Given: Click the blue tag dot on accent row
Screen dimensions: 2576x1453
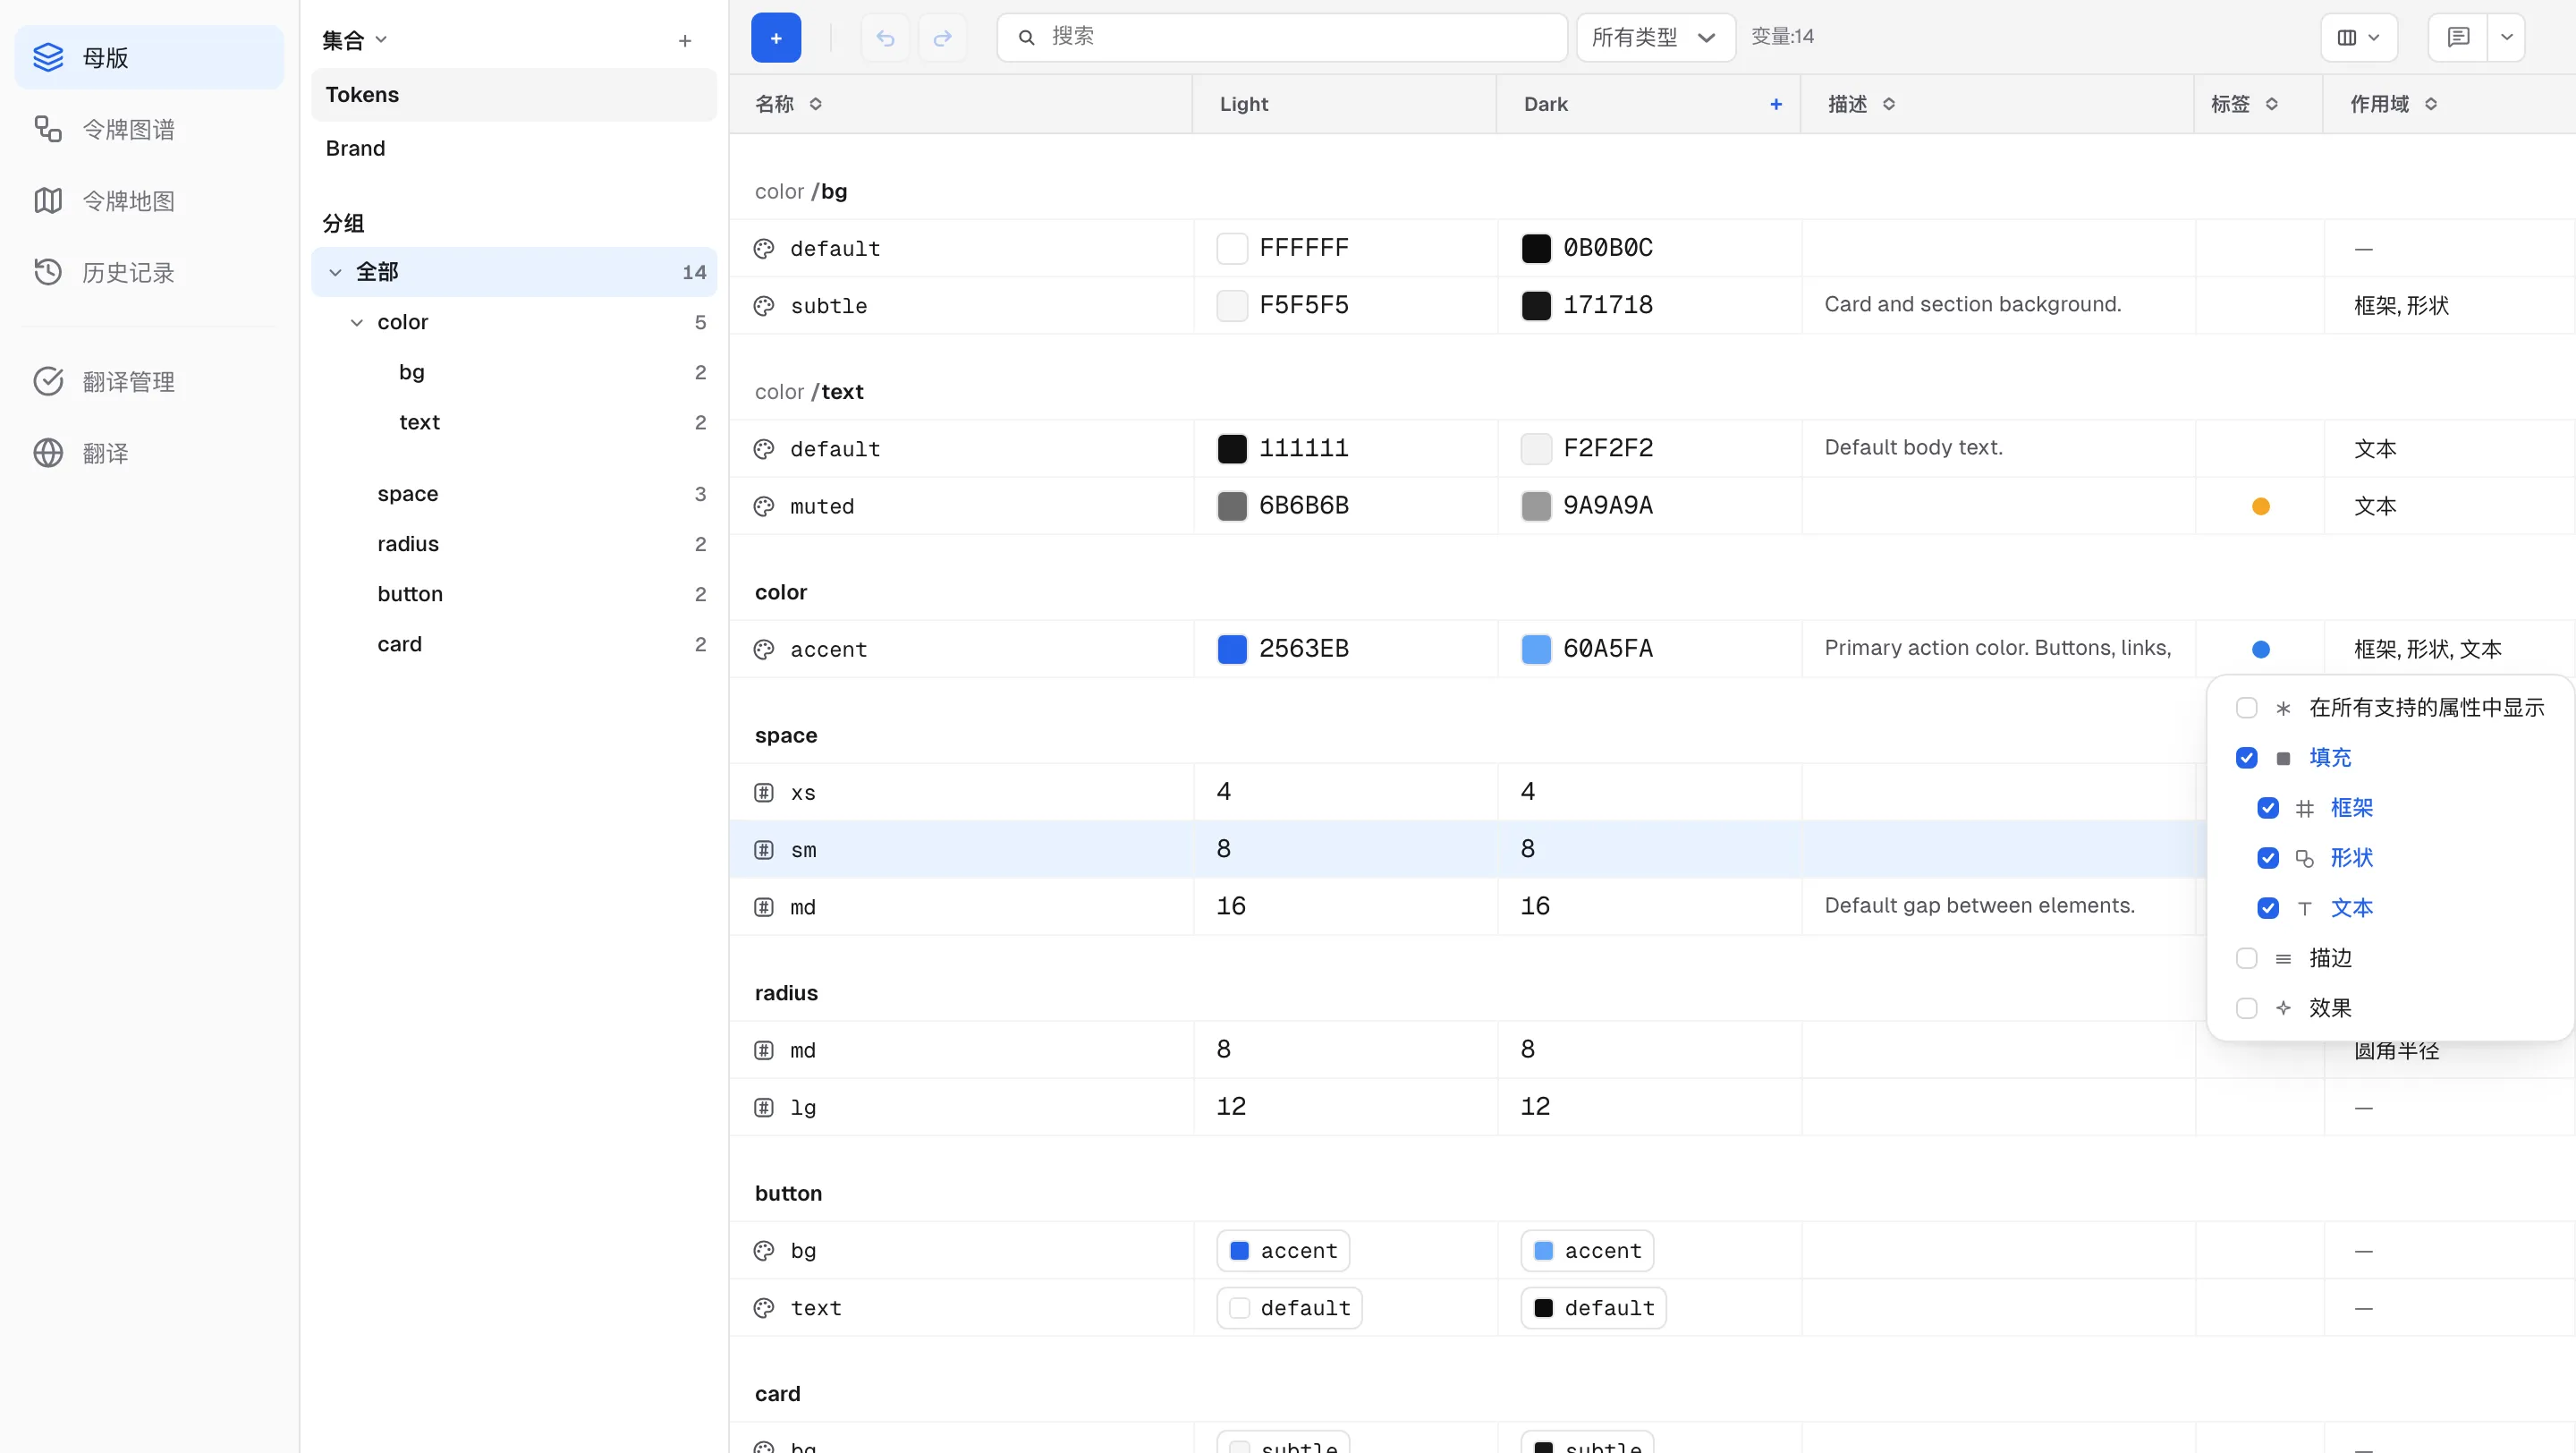Looking at the screenshot, I should [x=2261, y=649].
